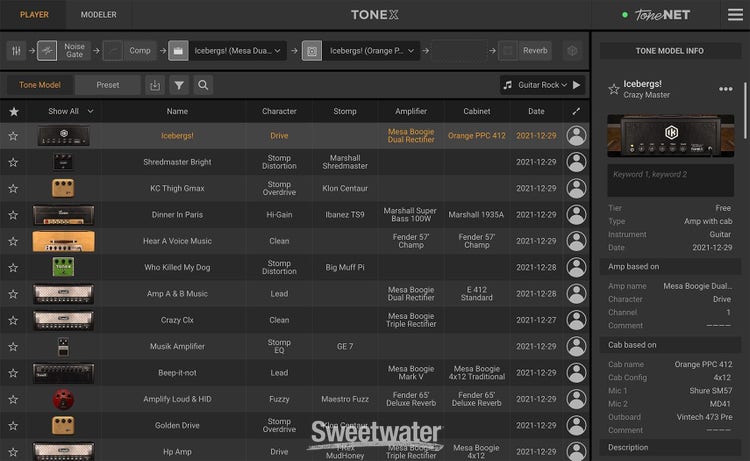Click the cabinet block icon before Icebergs! (Orange P…

[312, 51]
